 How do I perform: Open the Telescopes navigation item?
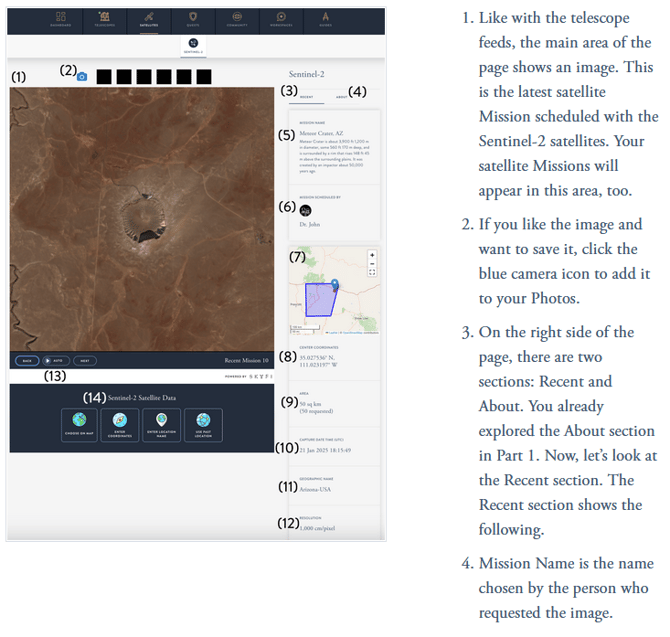tap(104, 20)
